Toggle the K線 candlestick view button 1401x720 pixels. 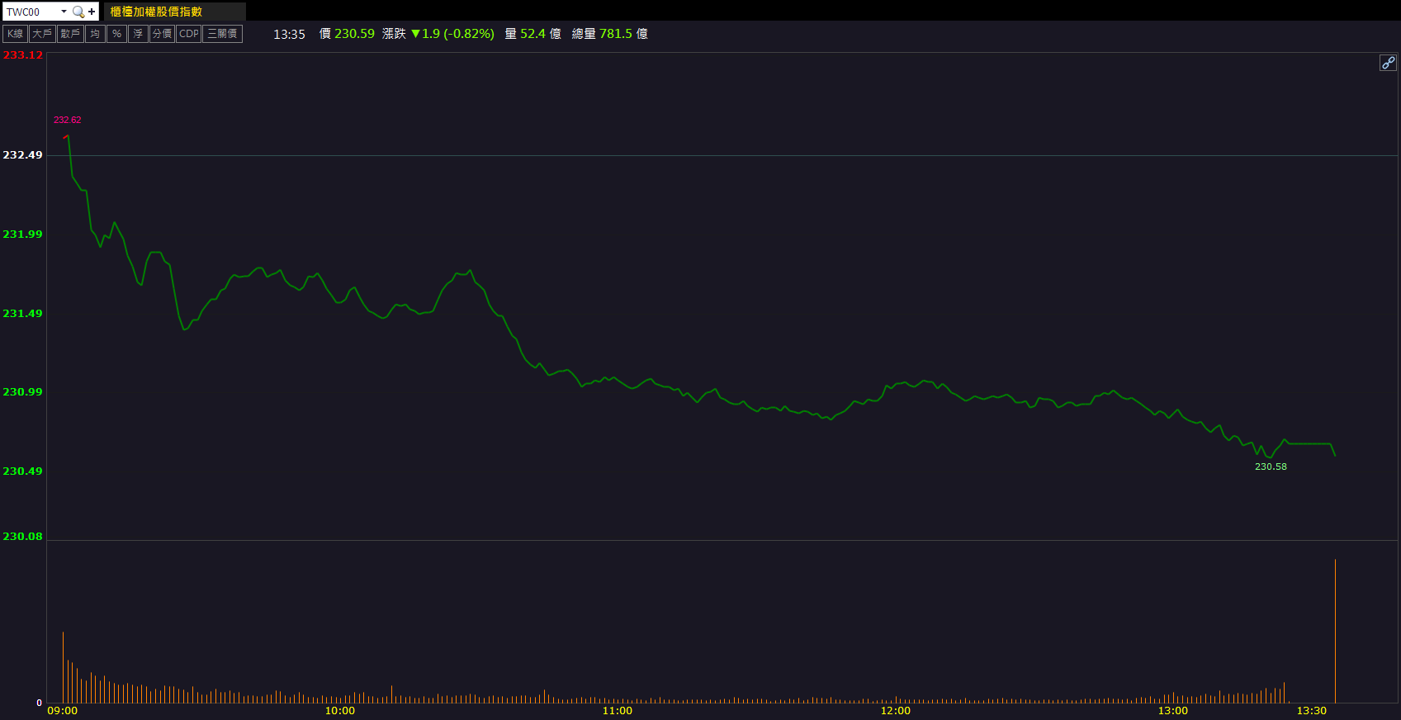pos(15,34)
